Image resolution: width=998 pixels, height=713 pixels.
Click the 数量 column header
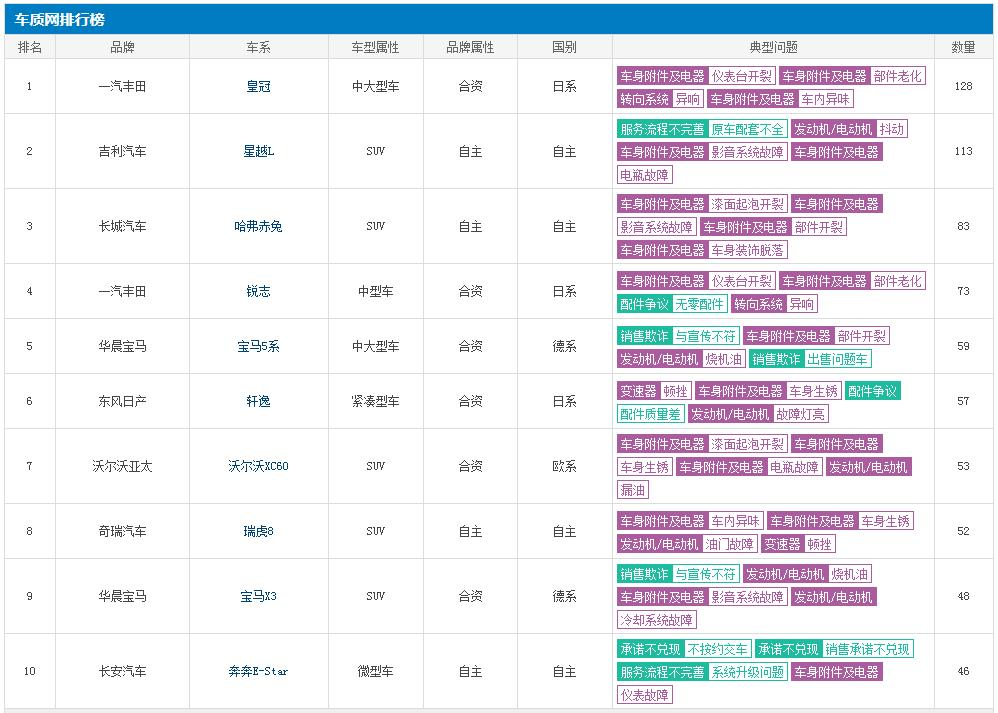[x=964, y=47]
